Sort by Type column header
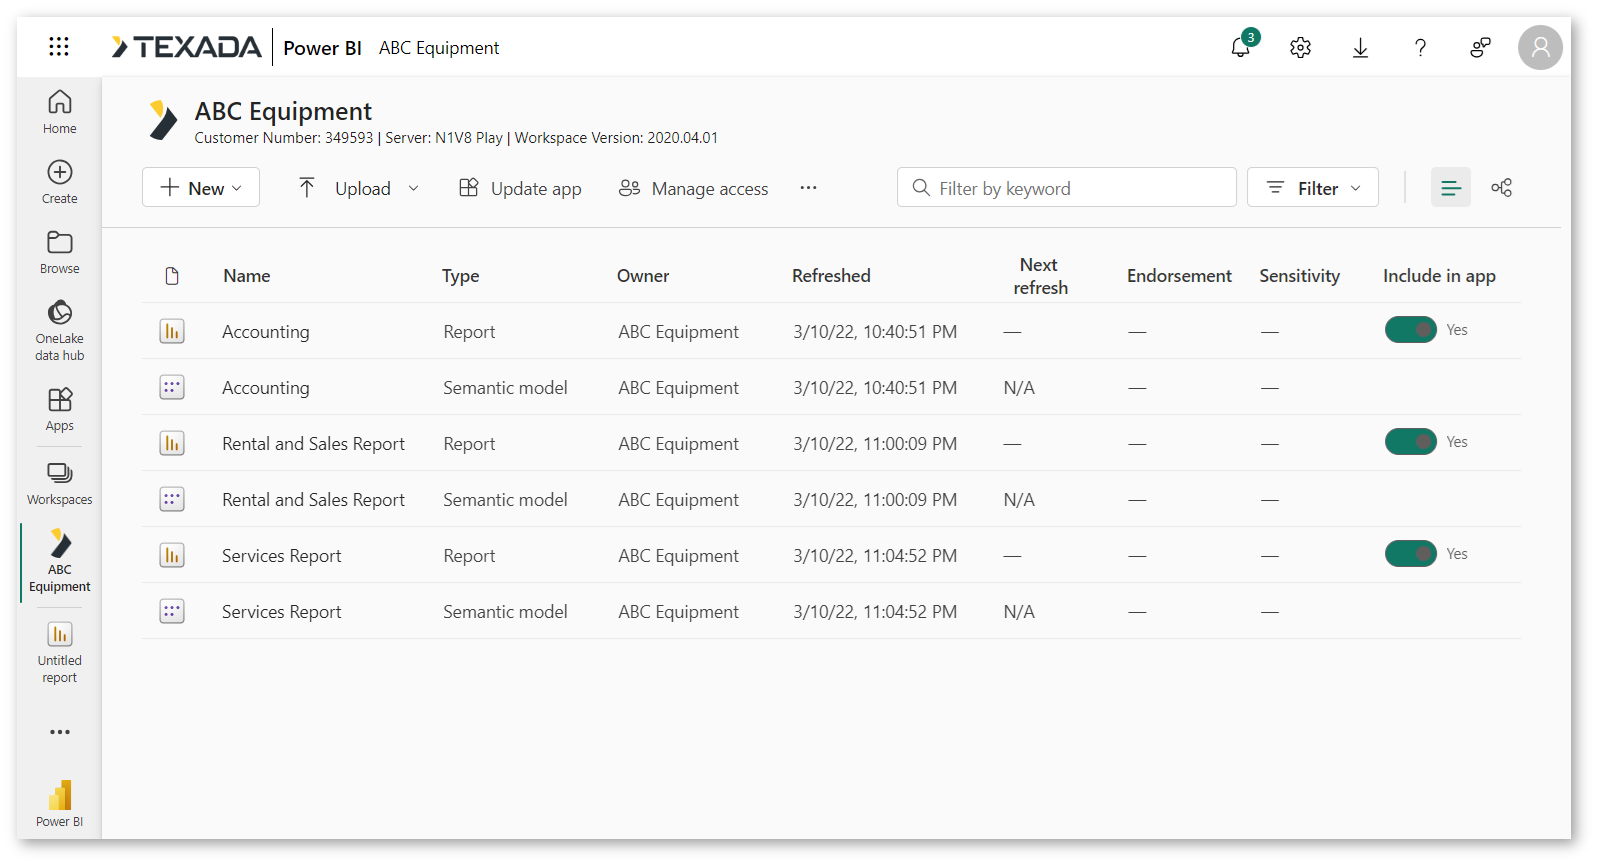1597x865 pixels. [x=461, y=276]
